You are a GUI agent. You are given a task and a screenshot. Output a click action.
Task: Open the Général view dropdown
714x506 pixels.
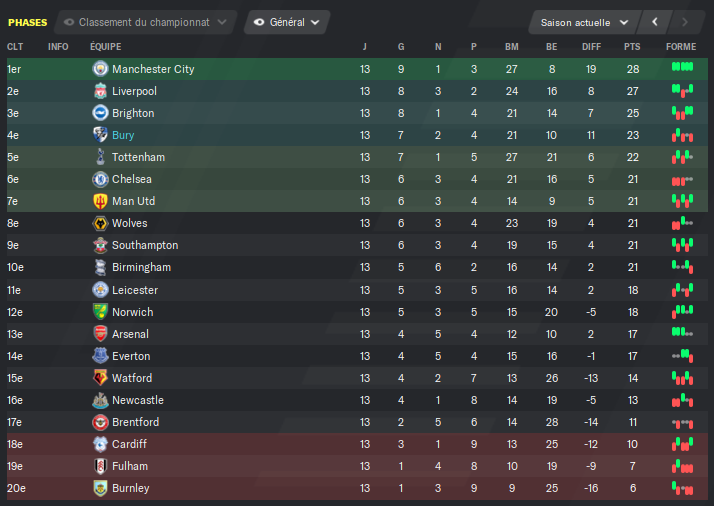(x=287, y=22)
